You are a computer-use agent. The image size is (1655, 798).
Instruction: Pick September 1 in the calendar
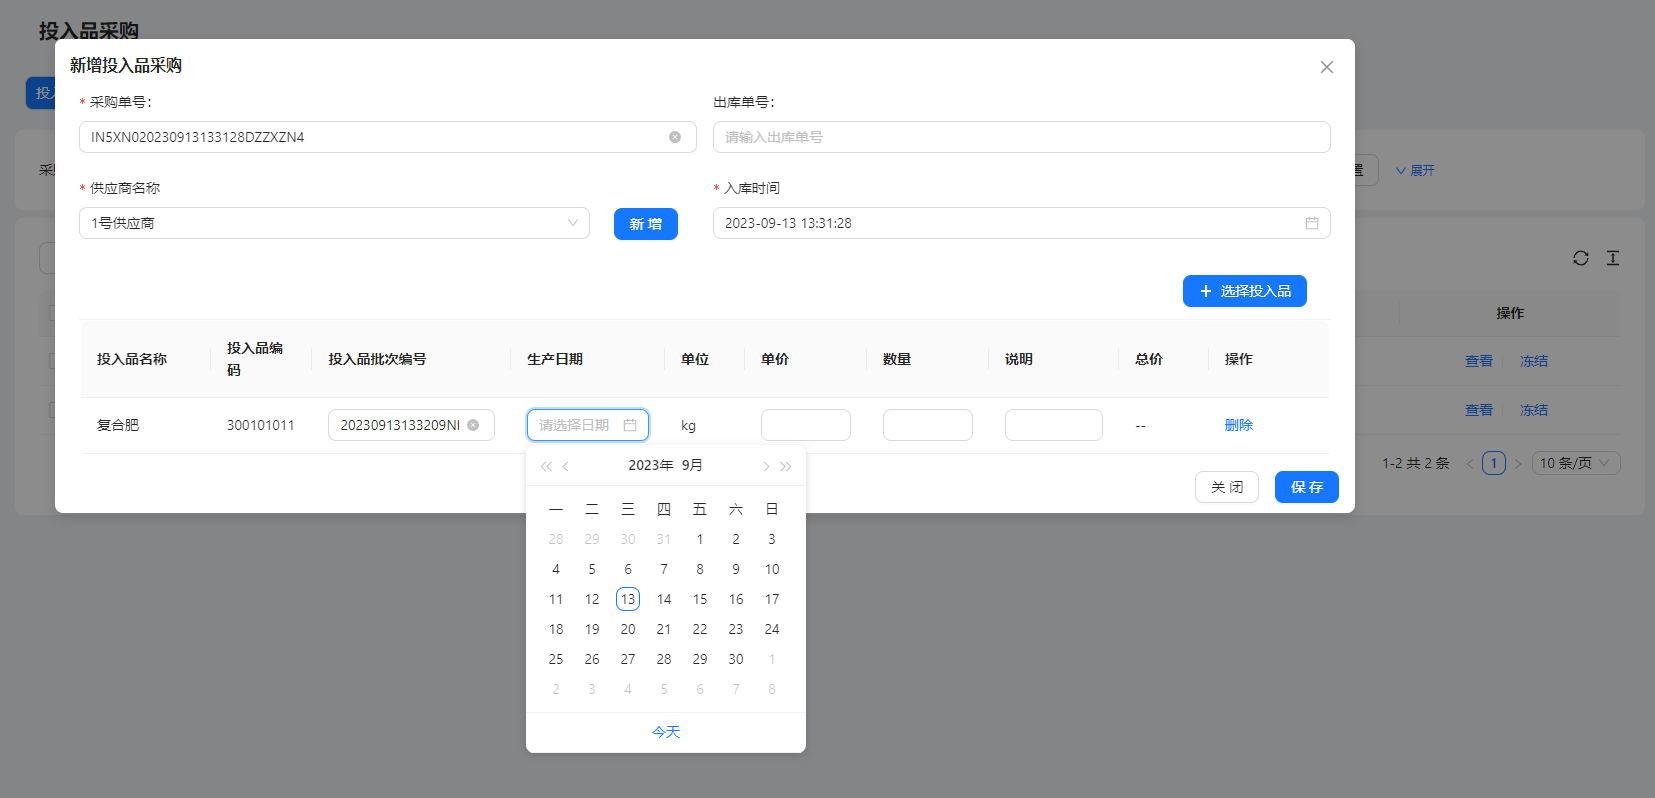700,539
